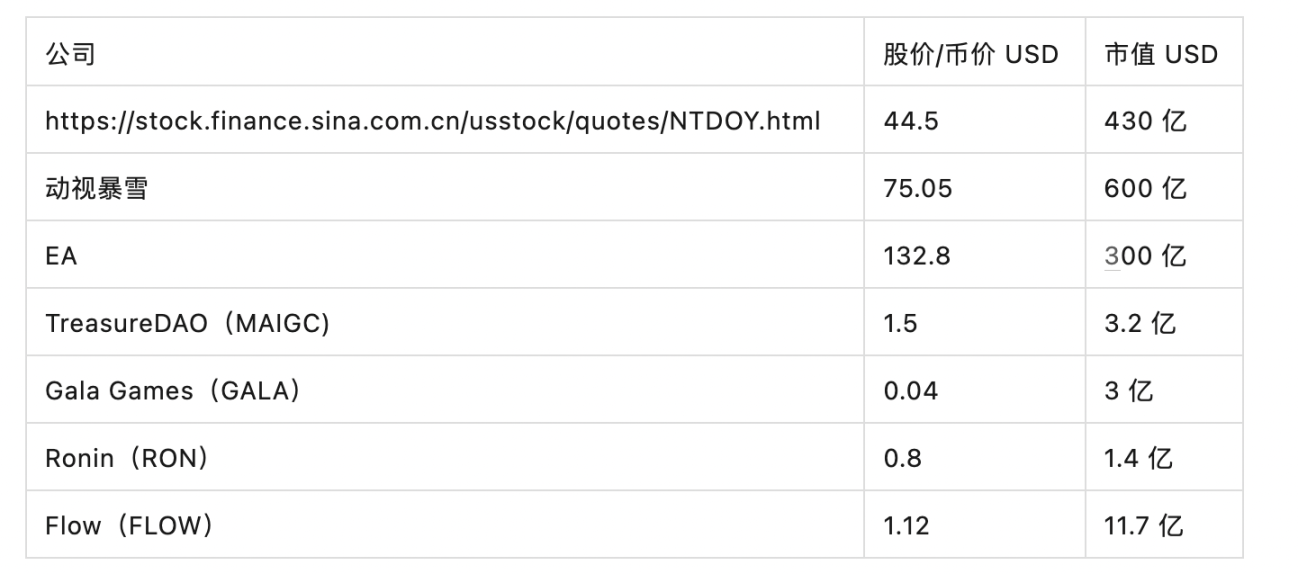
Task: Select the EA company cell
Action: point(61,256)
